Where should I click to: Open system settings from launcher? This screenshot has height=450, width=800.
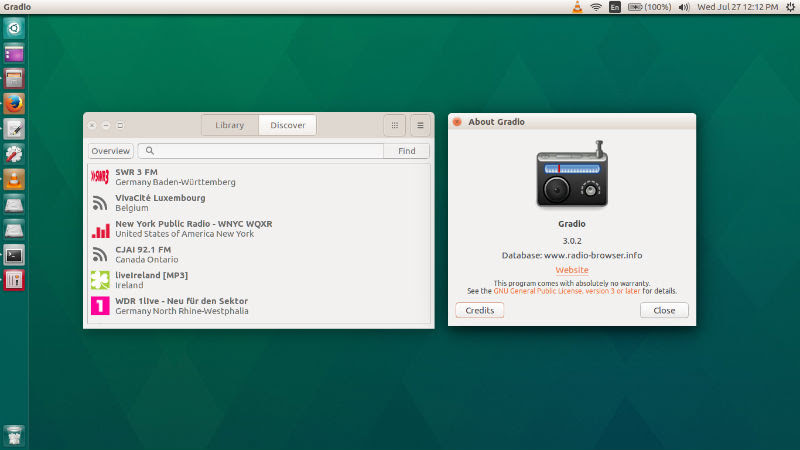(14, 154)
